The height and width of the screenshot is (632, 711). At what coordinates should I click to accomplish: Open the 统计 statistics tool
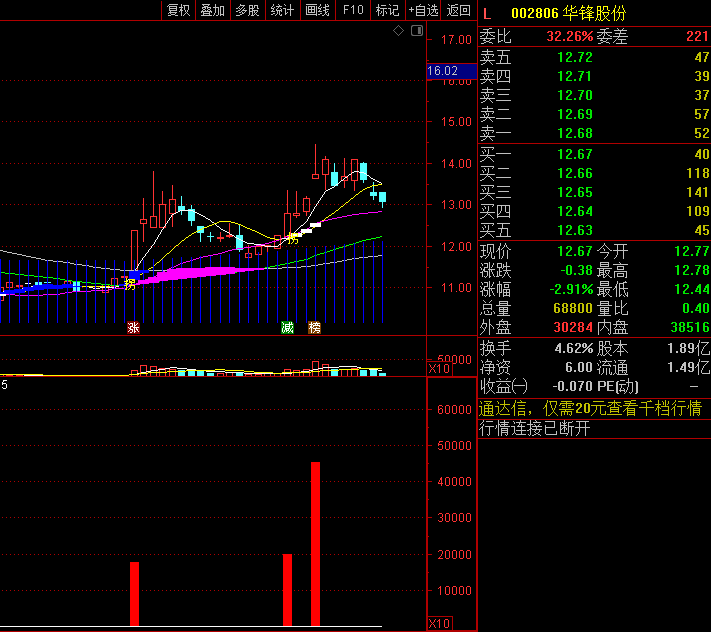point(282,10)
